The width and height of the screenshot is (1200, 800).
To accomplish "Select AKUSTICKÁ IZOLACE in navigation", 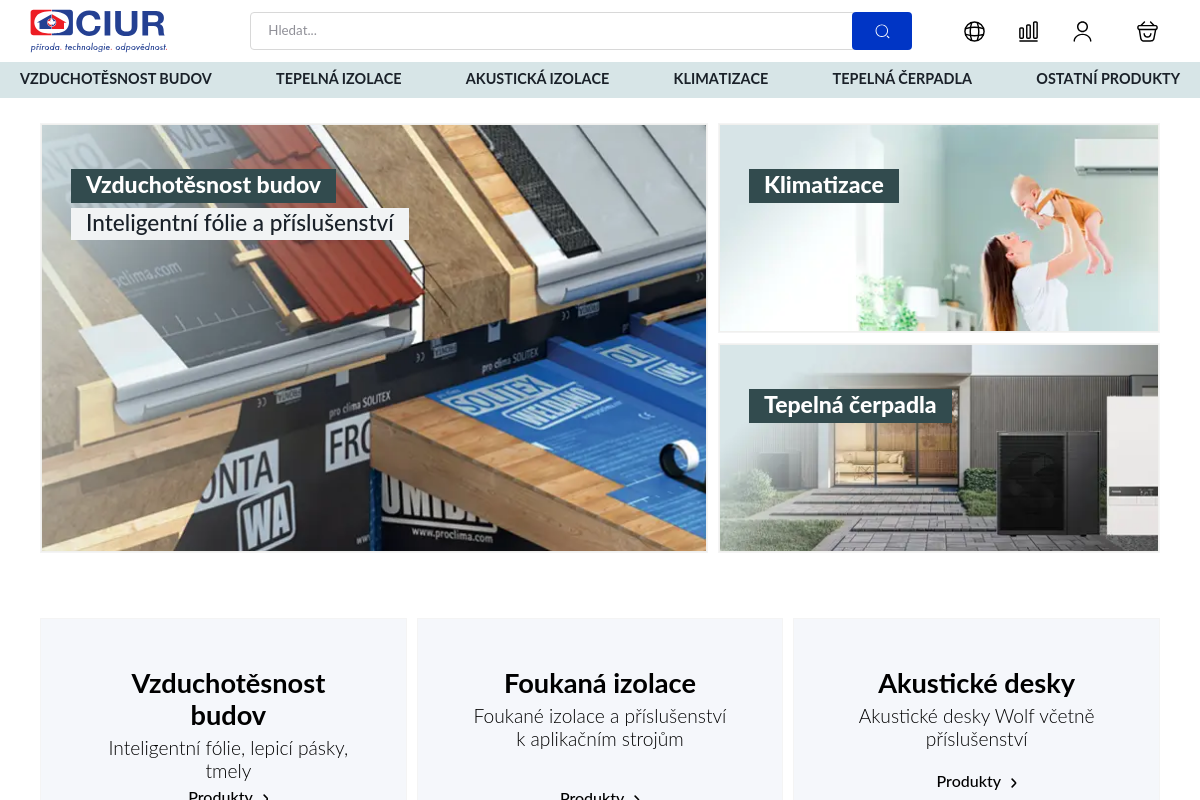I will coord(537,79).
